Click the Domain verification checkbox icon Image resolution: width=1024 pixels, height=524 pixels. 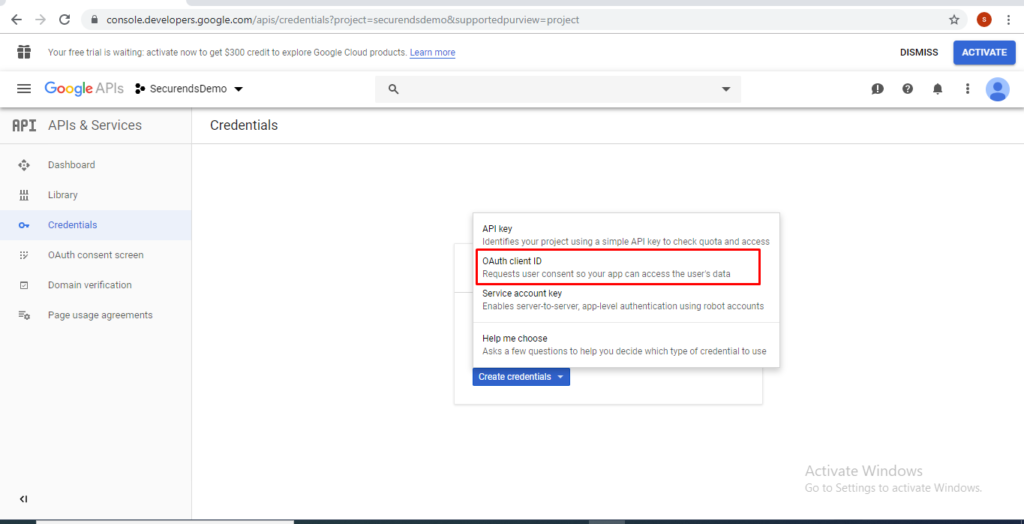(24, 285)
